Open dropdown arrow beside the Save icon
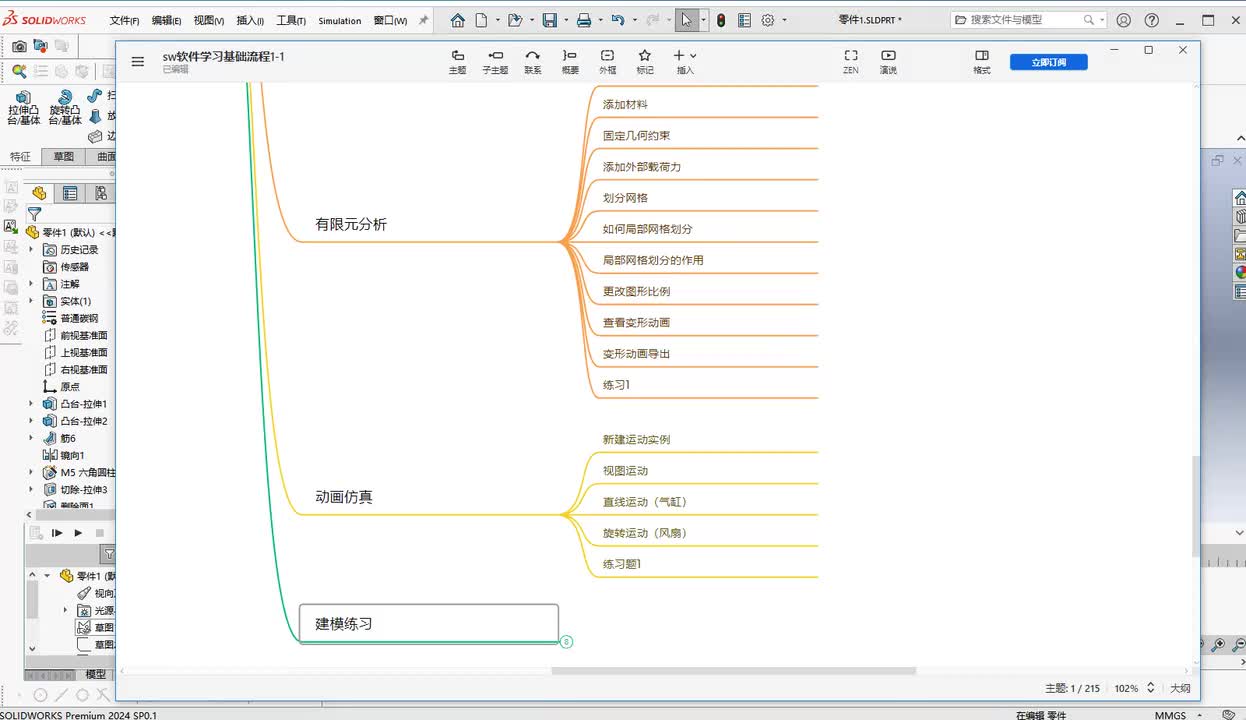The width and height of the screenshot is (1246, 720). click(x=565, y=20)
